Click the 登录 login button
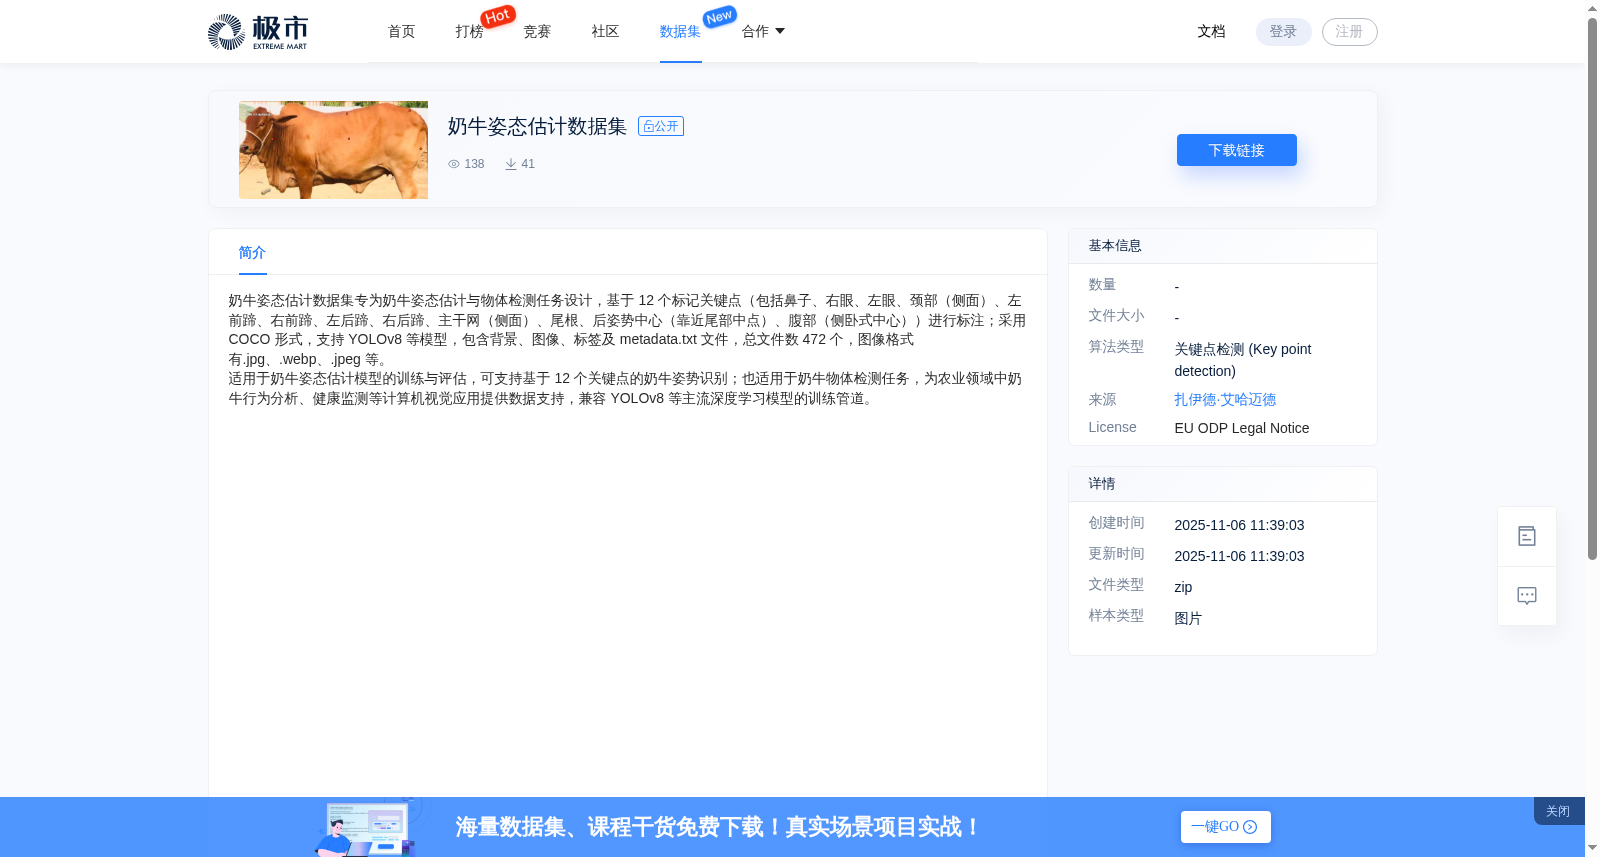The image size is (1600, 857). click(x=1284, y=32)
